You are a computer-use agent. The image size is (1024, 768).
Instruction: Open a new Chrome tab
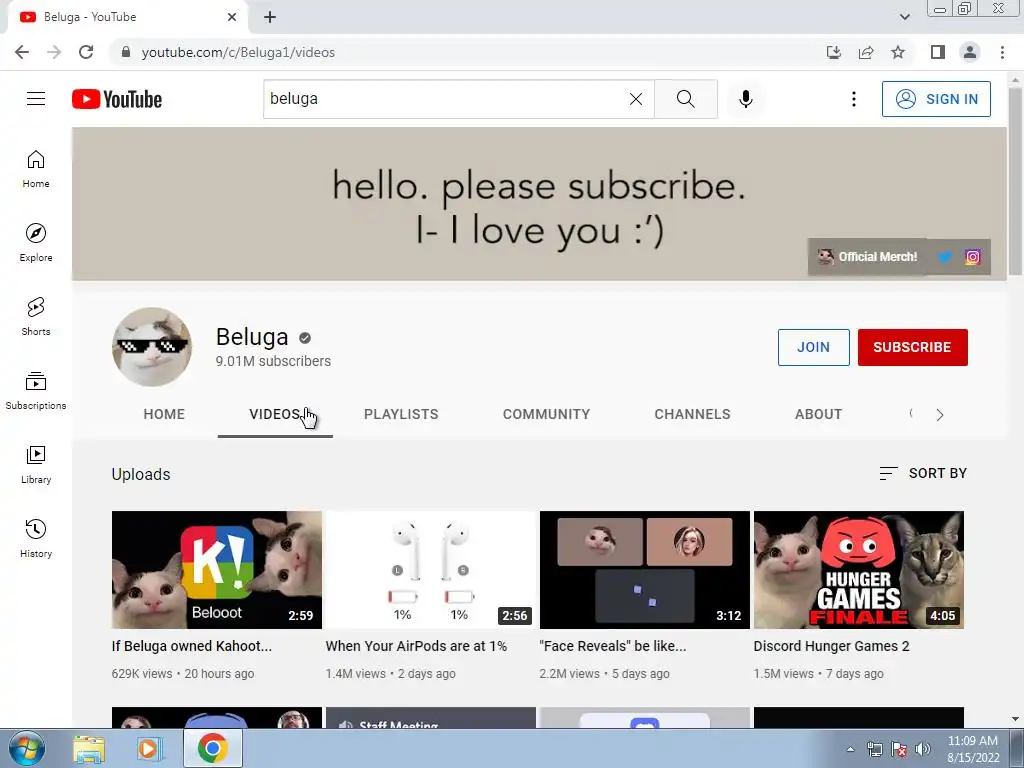click(270, 17)
